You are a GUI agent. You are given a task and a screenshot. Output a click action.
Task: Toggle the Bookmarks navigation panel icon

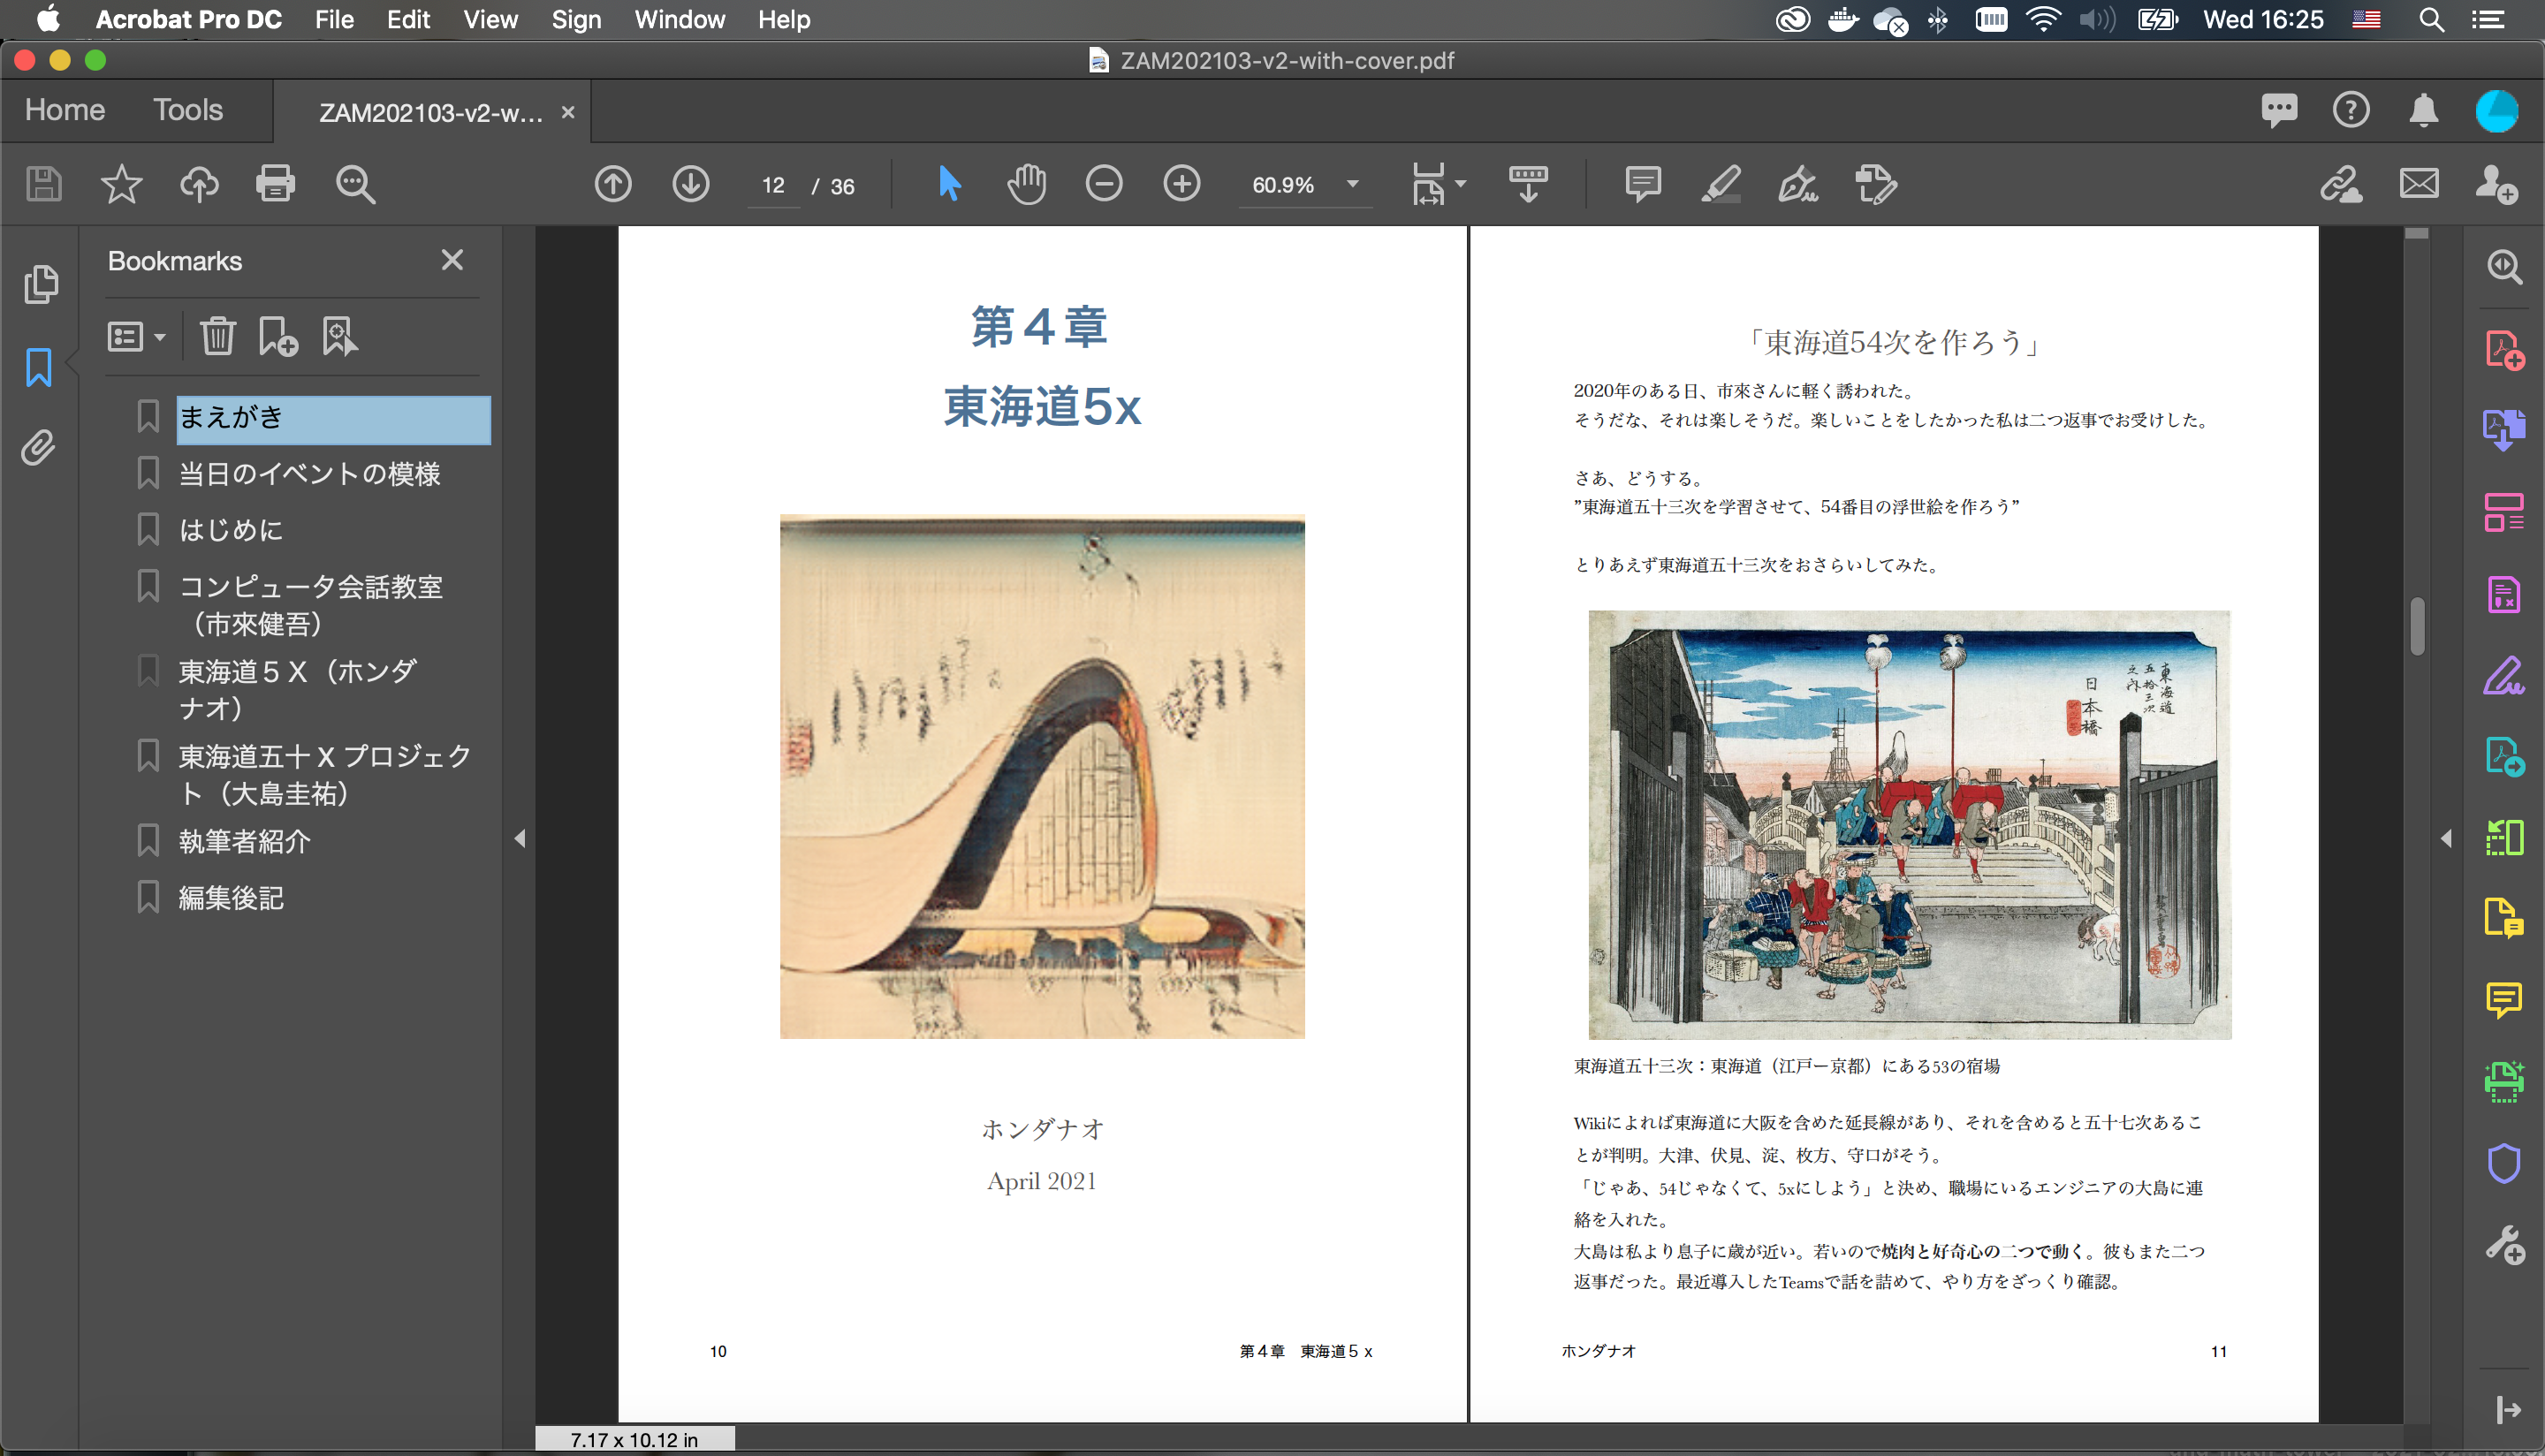[38, 367]
